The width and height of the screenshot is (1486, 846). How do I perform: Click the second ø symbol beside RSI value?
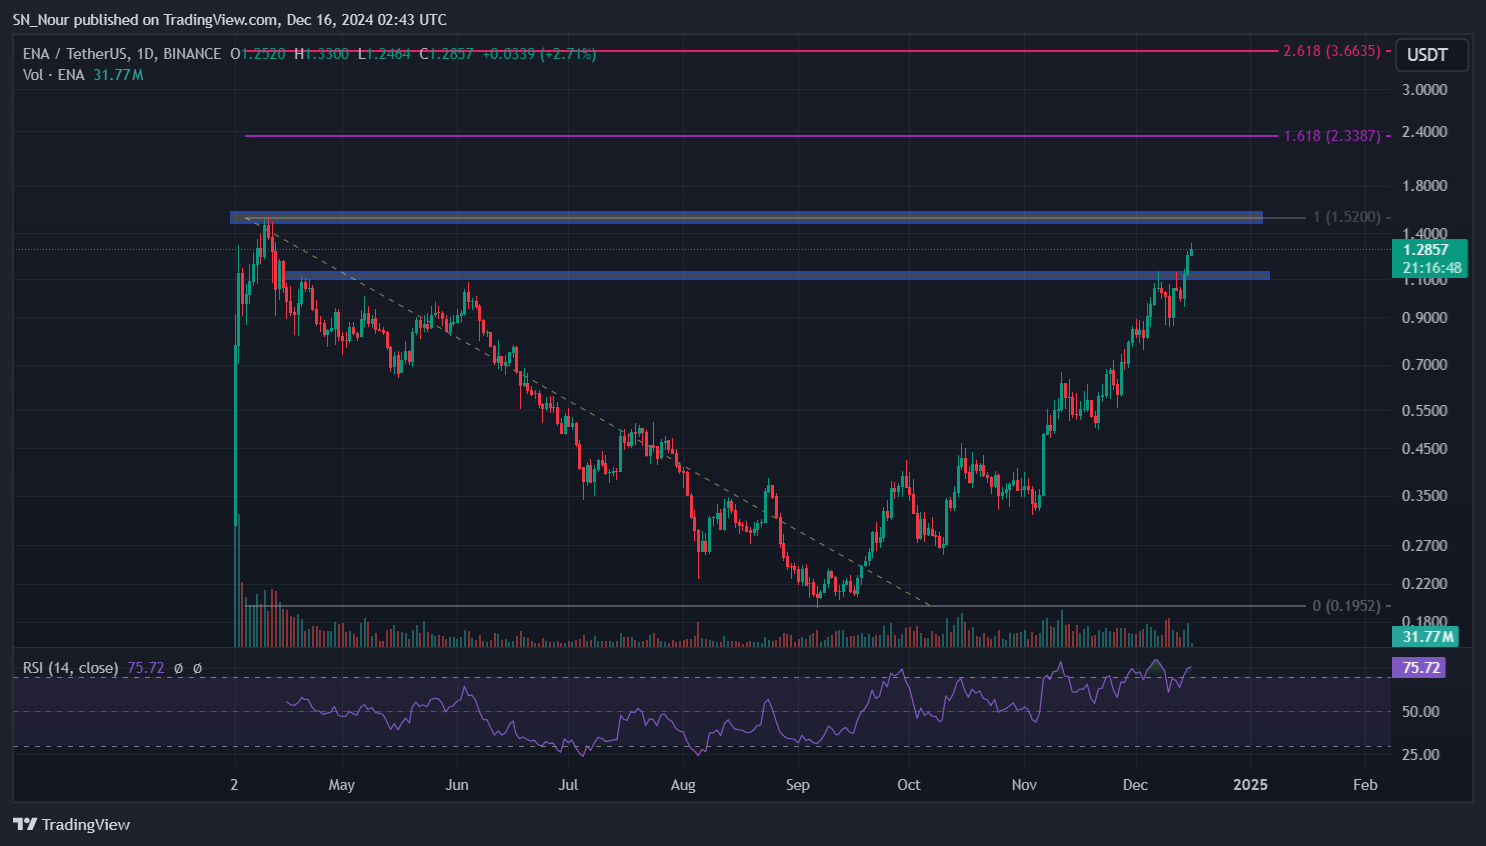[197, 668]
